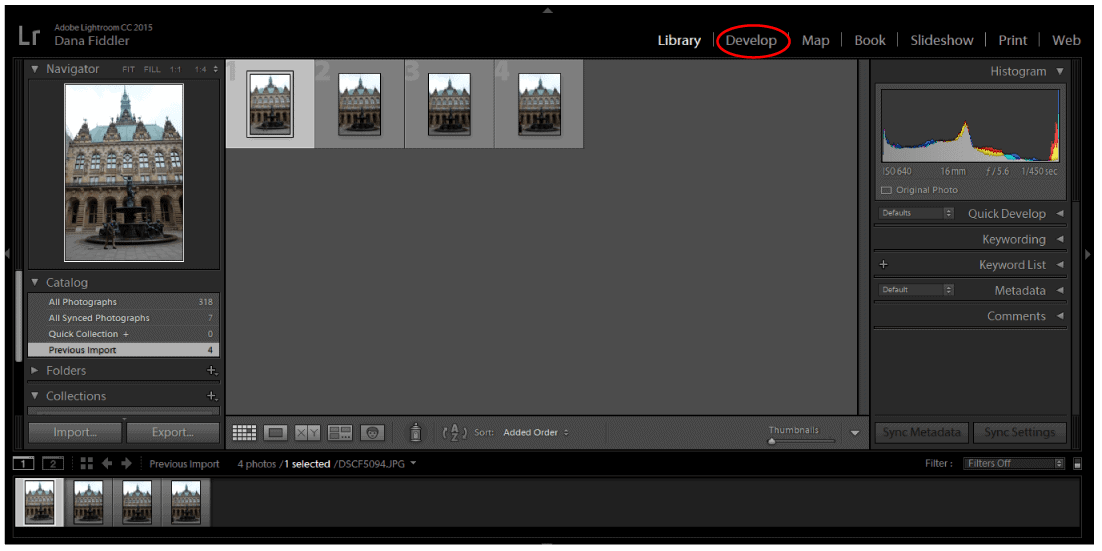Click navigator preview image

[124, 173]
